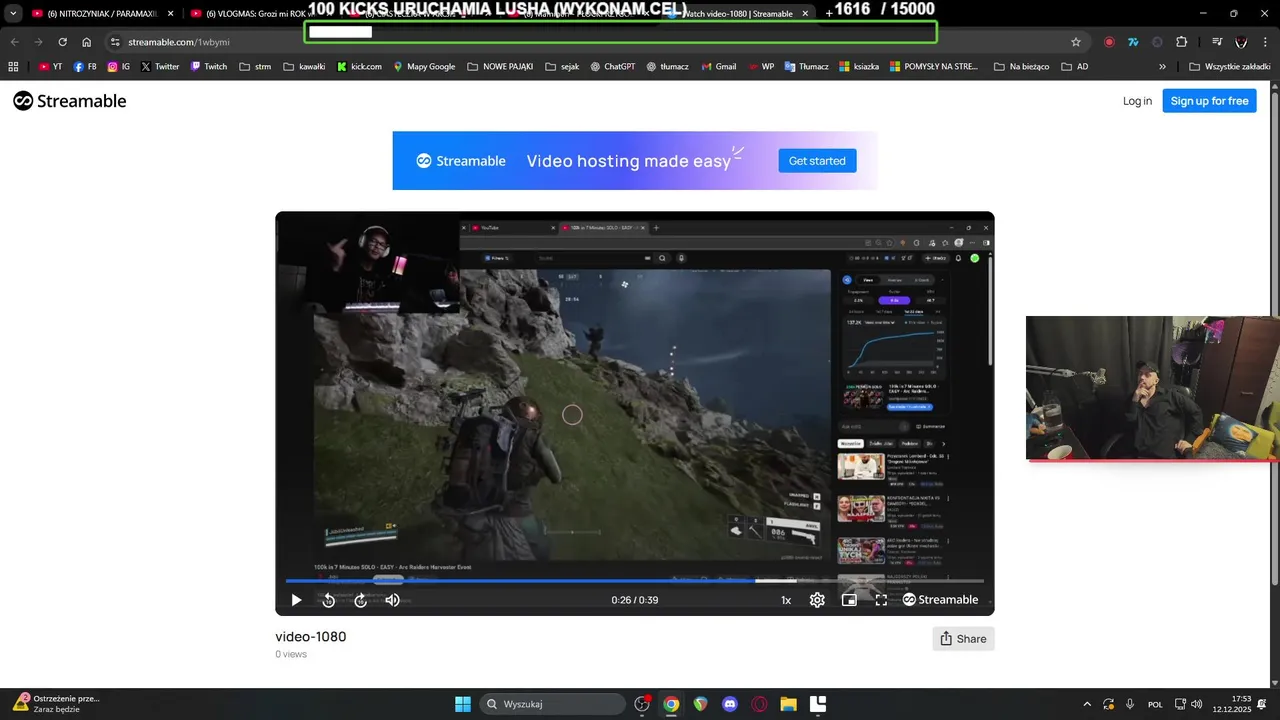Open the Twitch bookmark
The width and height of the screenshot is (1280, 720).
(208, 67)
